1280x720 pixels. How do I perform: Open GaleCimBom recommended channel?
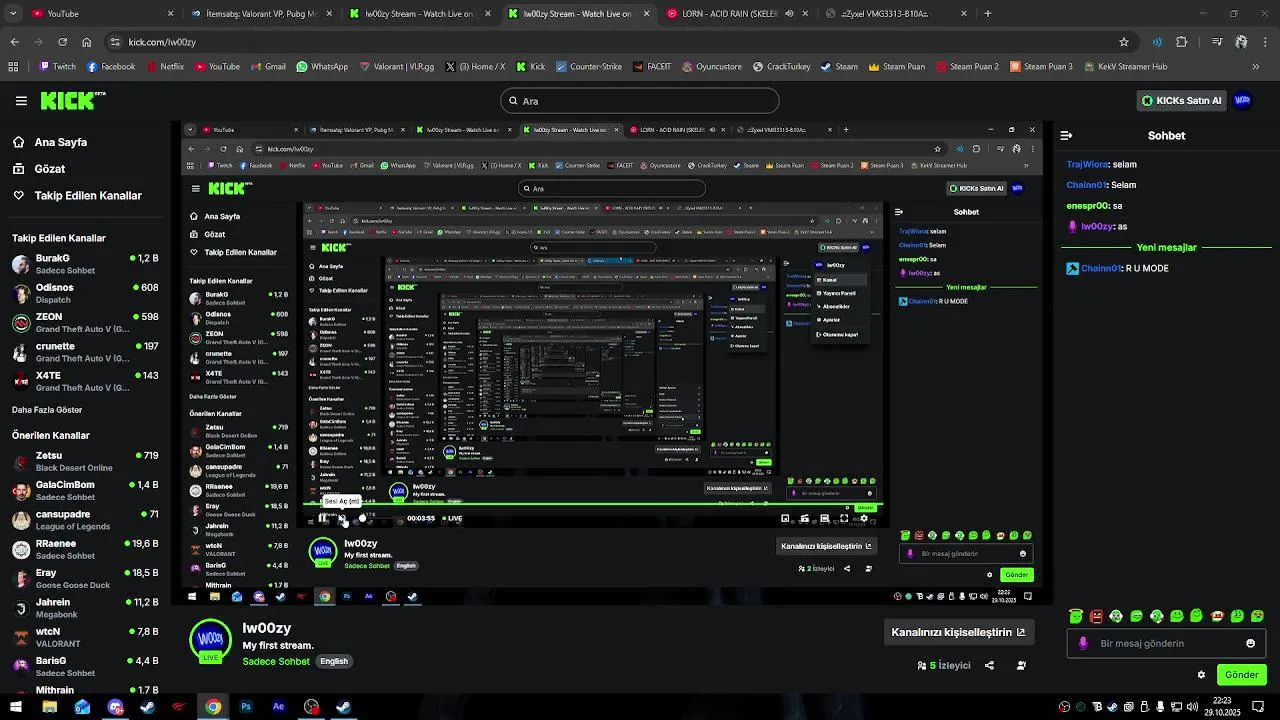(85, 491)
